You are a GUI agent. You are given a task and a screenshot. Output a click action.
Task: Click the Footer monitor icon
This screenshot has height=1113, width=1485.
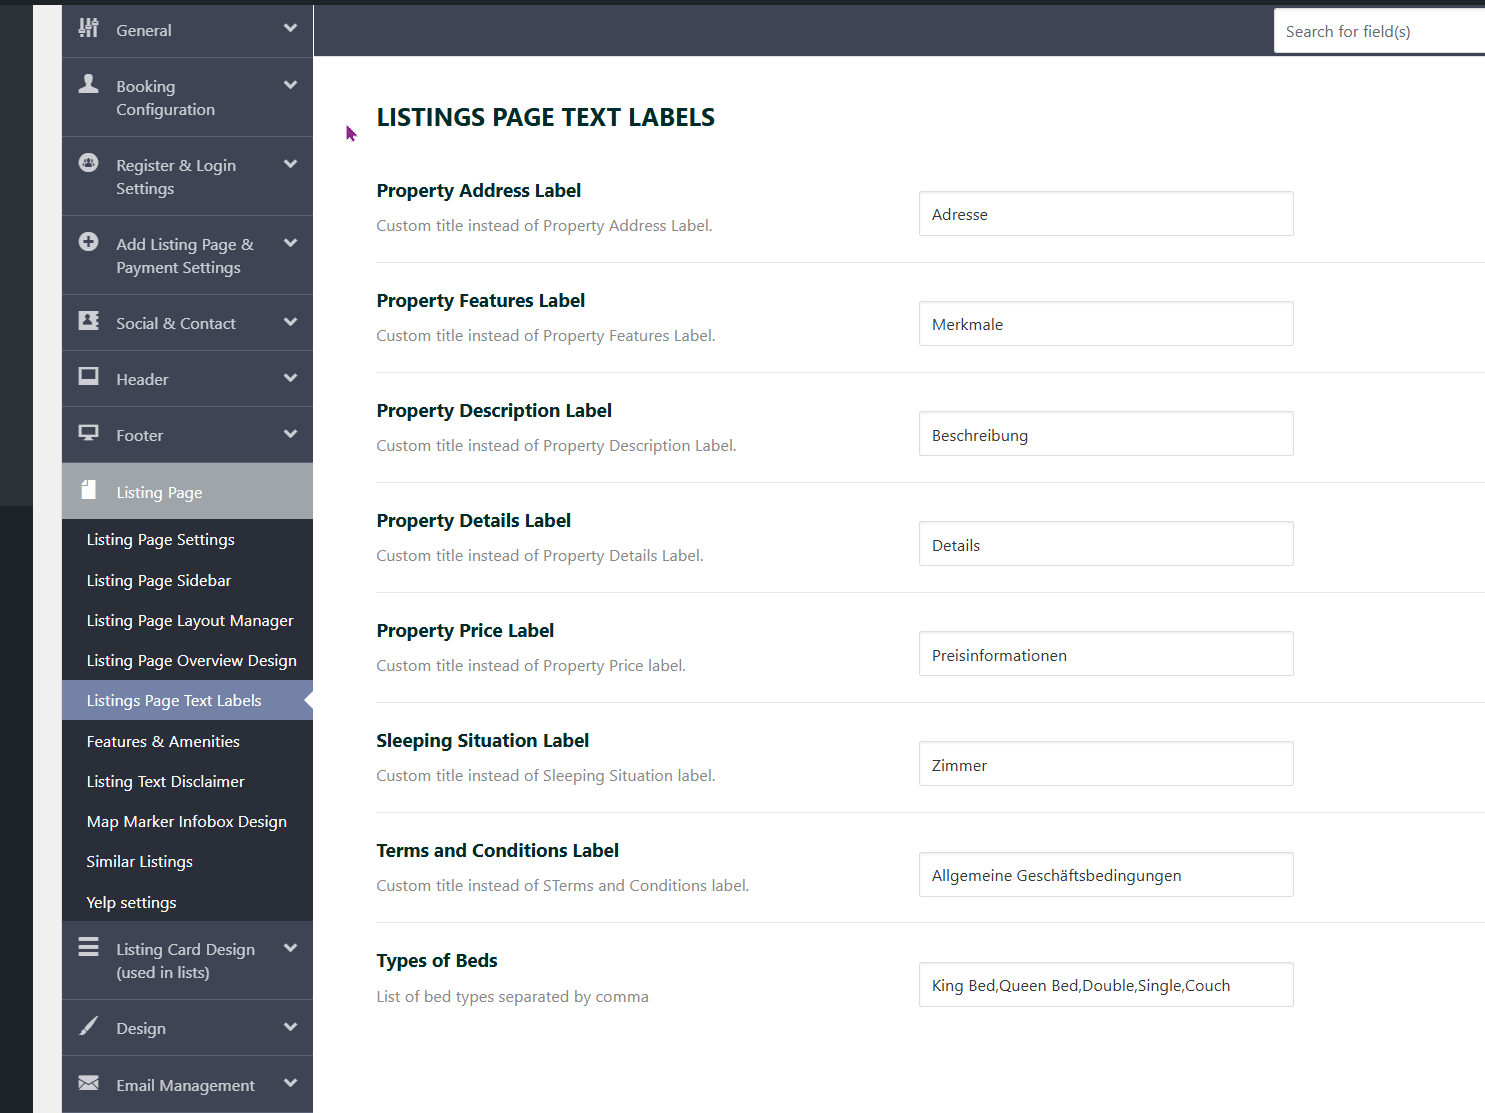(89, 432)
